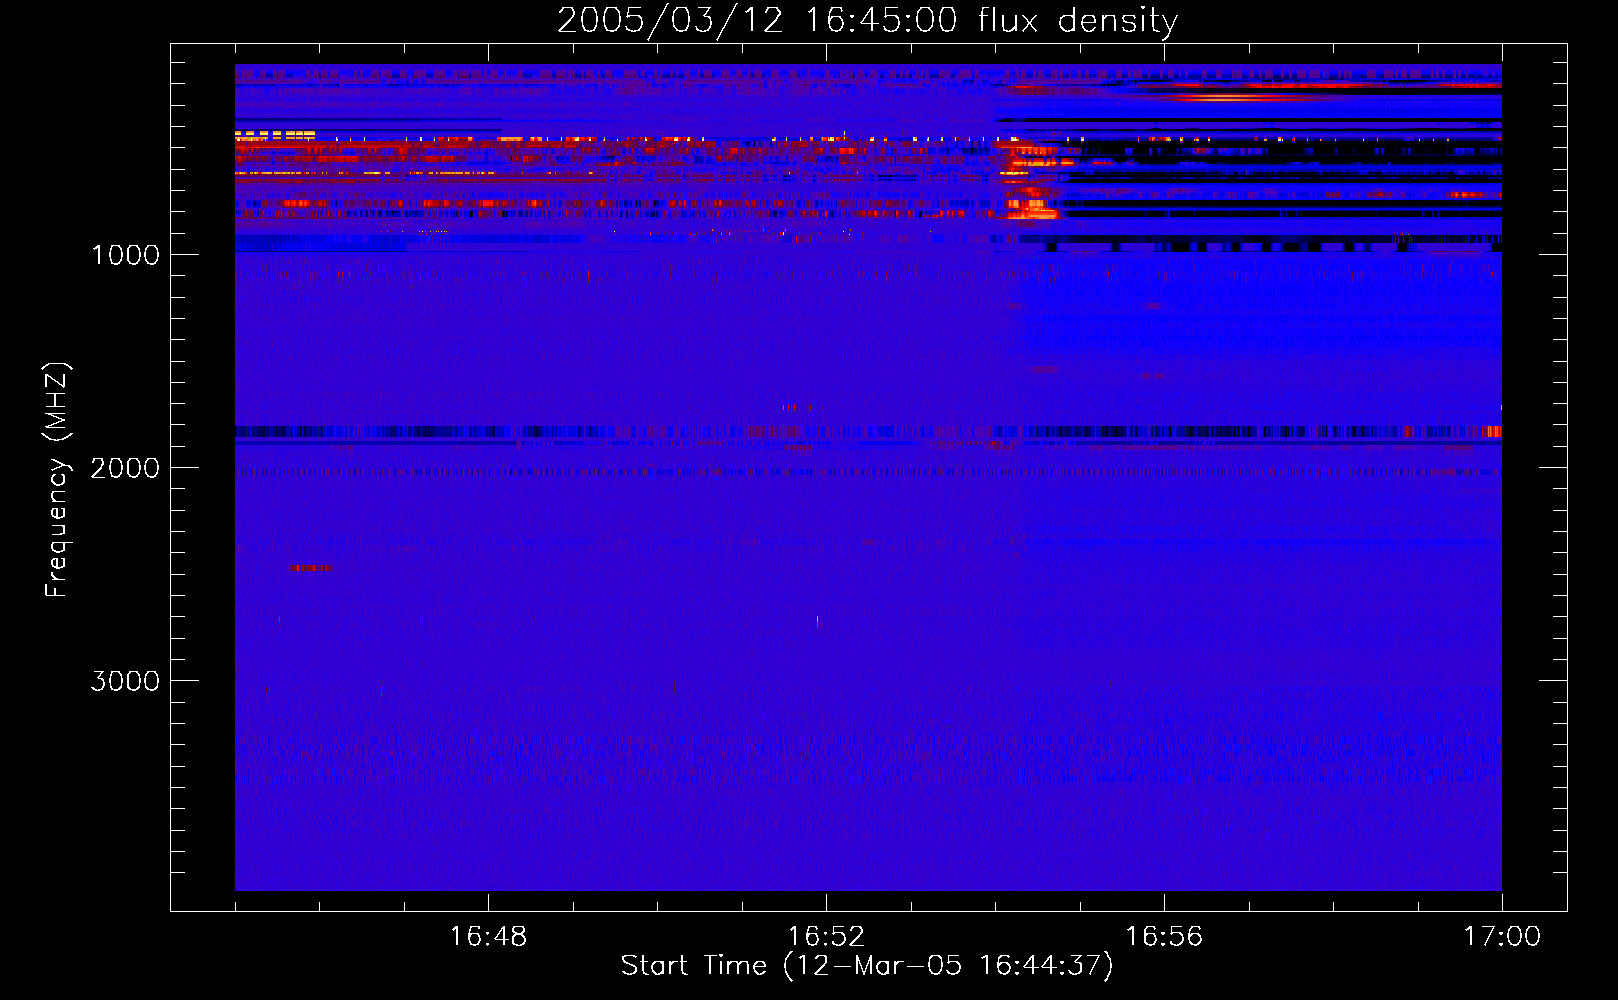Click the 1000 frequency tick label
This screenshot has width=1618, height=1000.
pyautogui.click(x=126, y=255)
